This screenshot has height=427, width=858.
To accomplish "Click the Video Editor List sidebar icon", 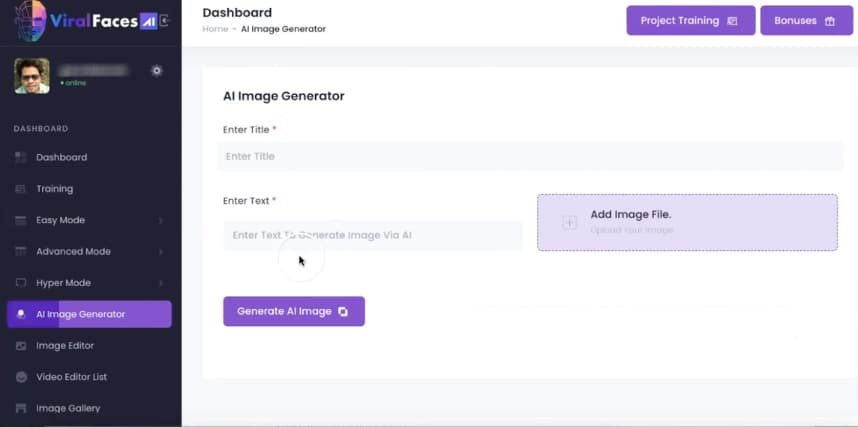I will point(21,377).
